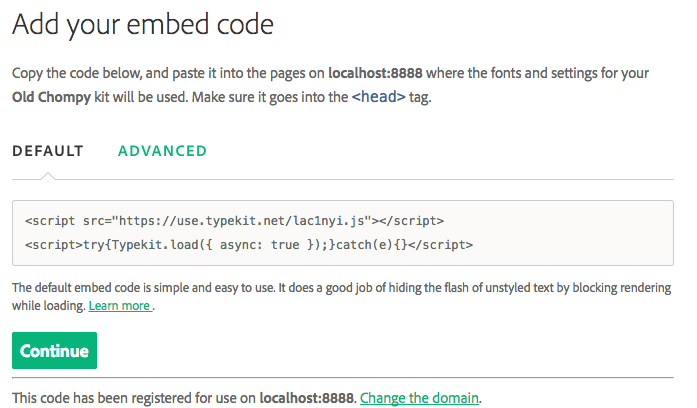Click the tab pointer triangle below DEFAULT
The width and height of the screenshot is (697, 408).
click(48, 177)
